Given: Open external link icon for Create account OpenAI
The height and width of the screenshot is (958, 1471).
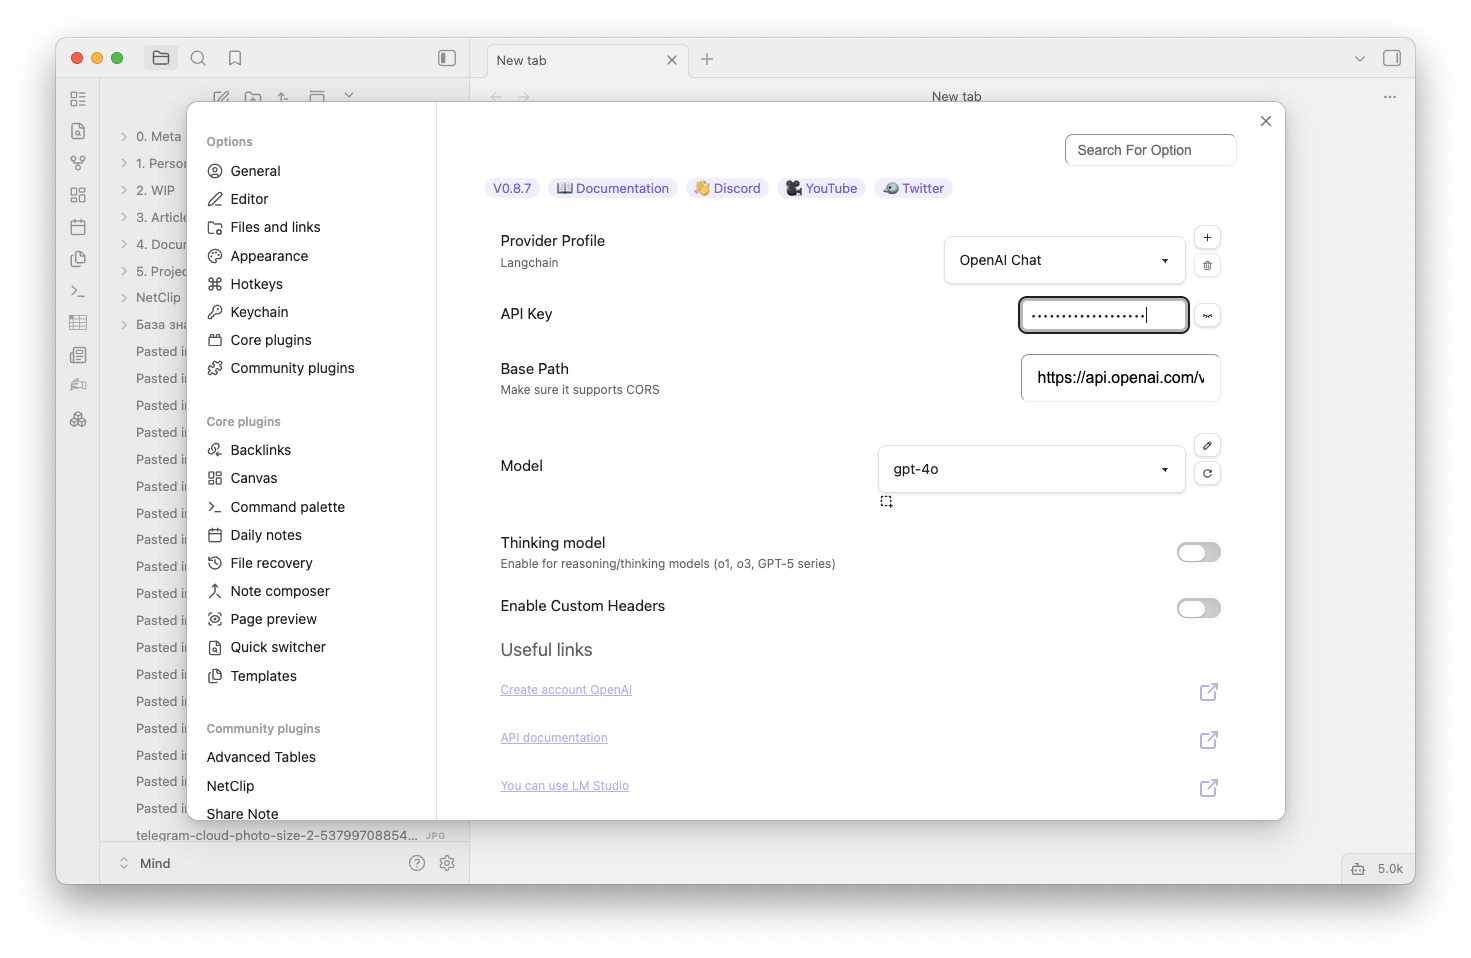Looking at the screenshot, I should (x=1209, y=692).
